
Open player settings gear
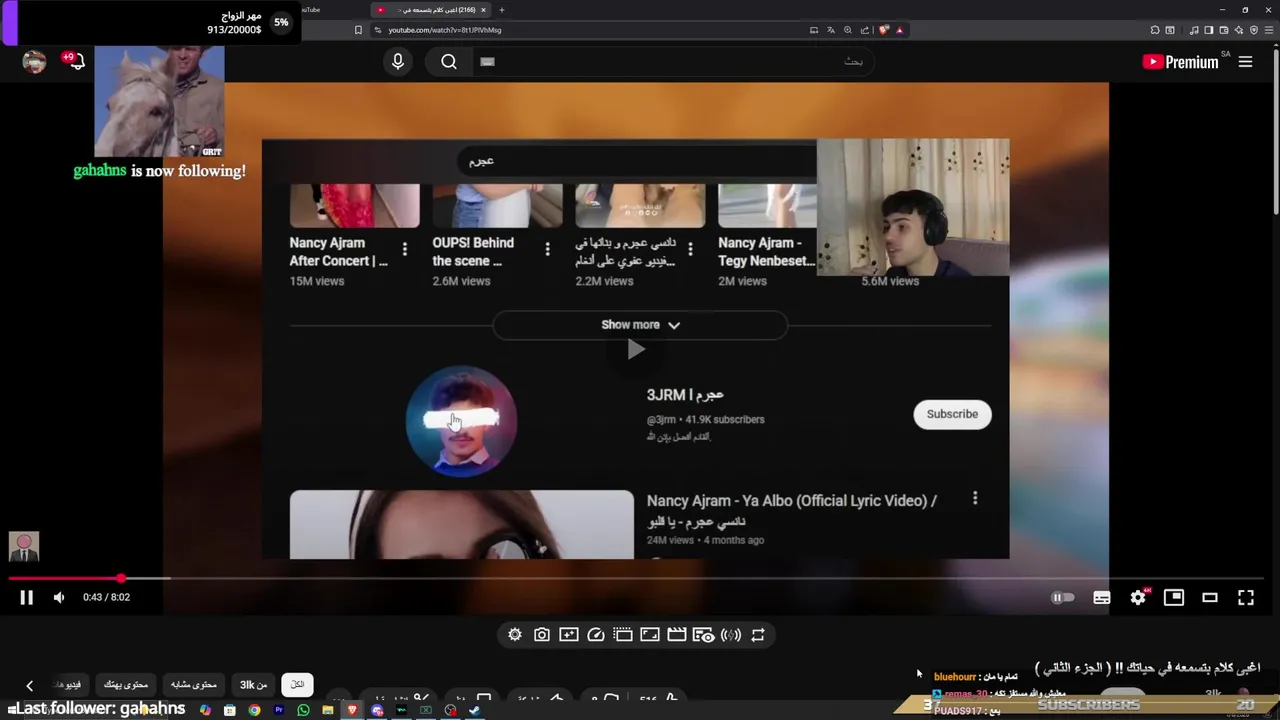[1138, 597]
